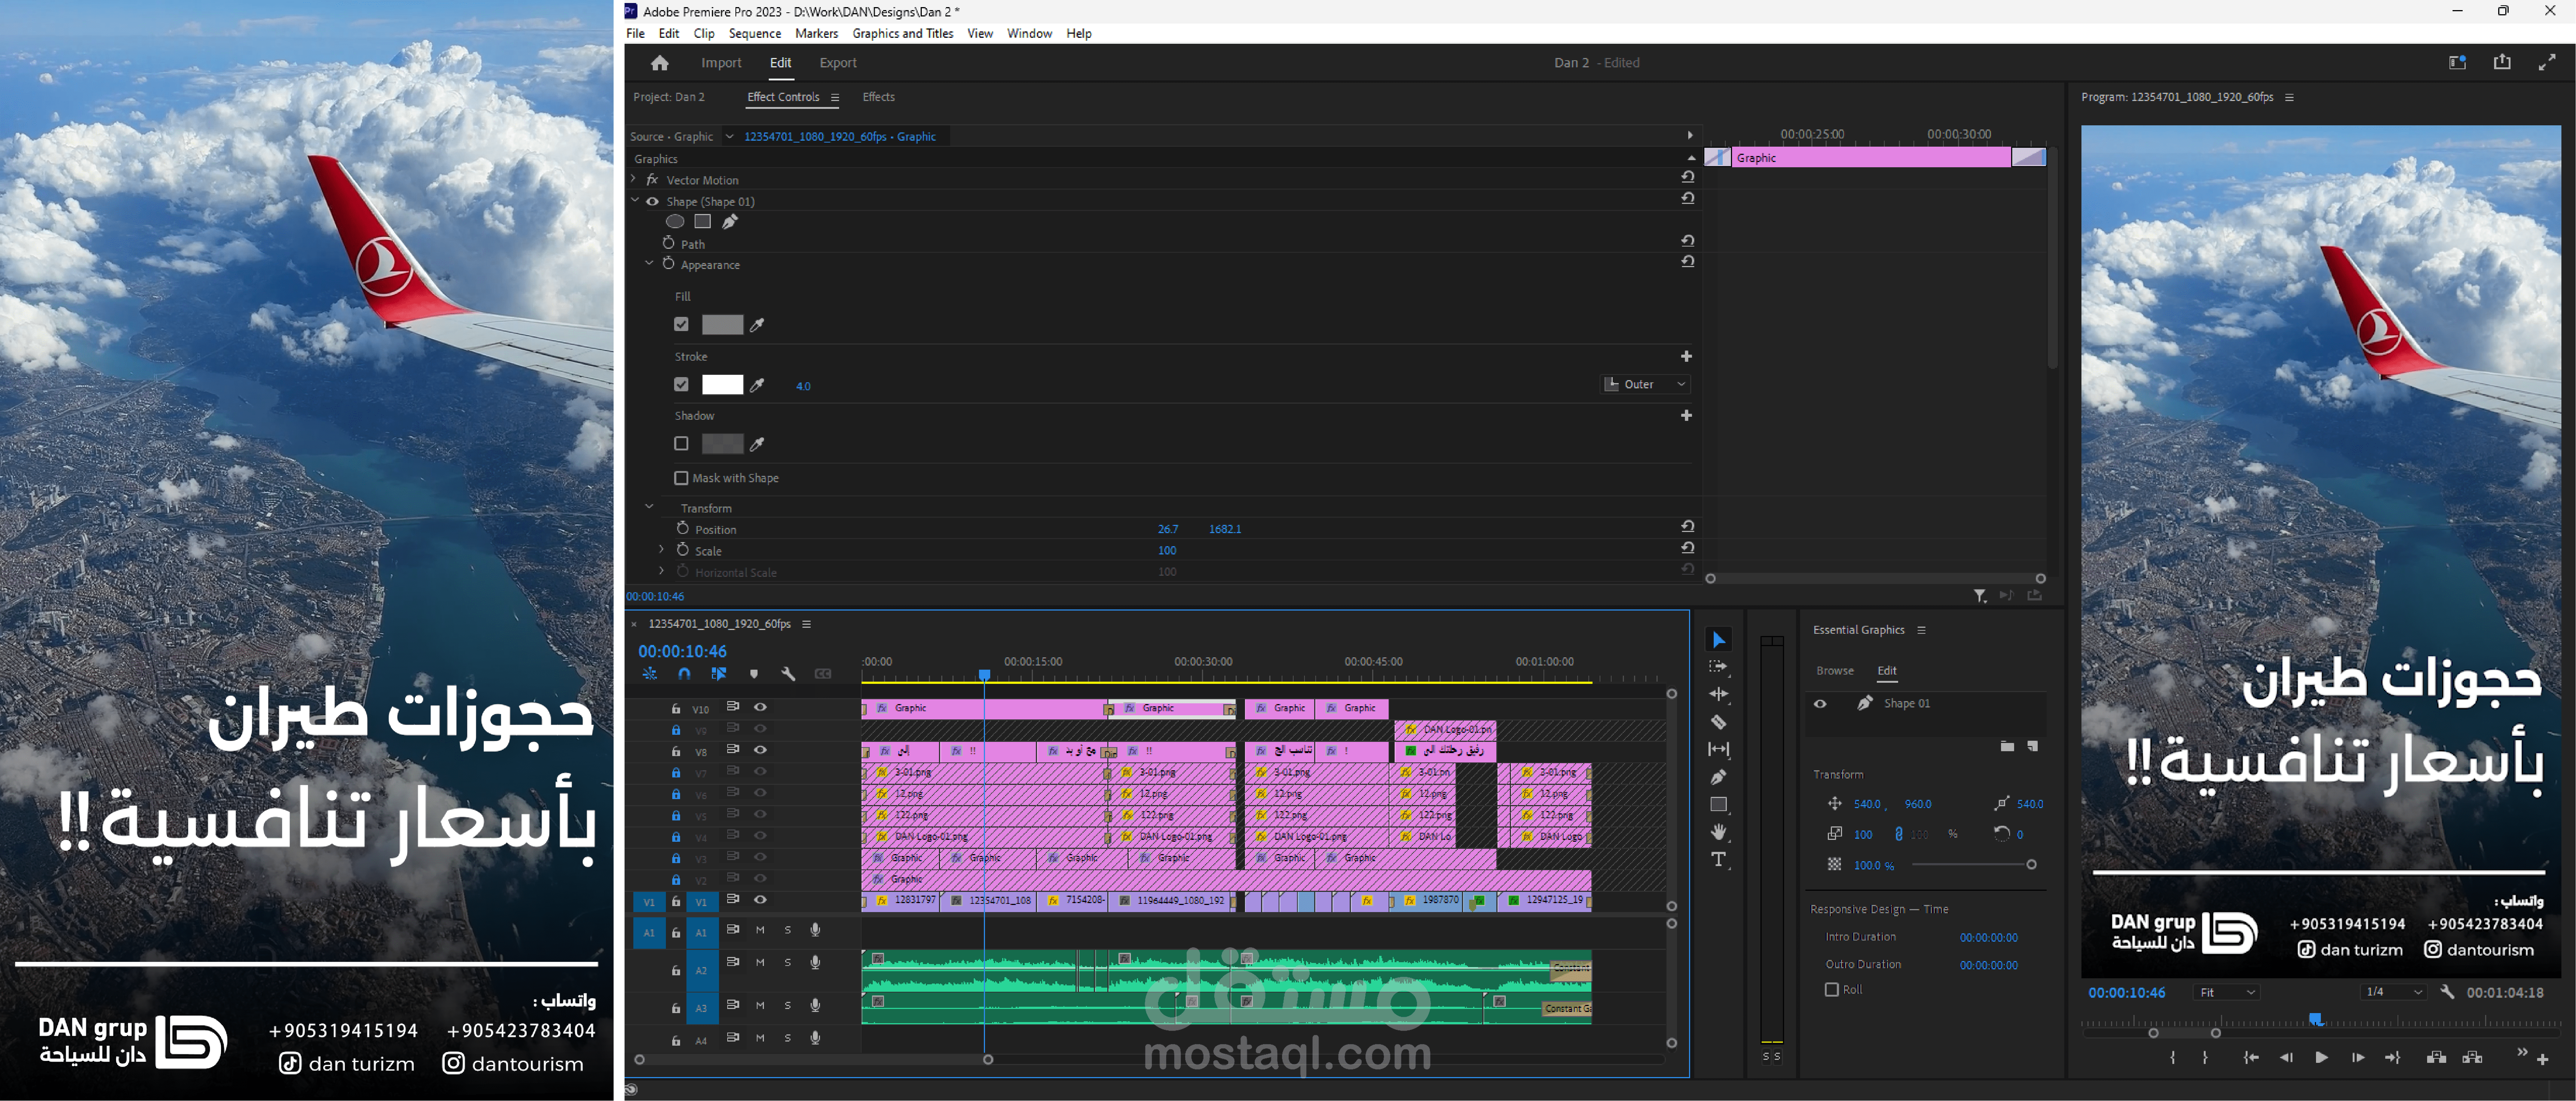Expand the Vector Motion effect

[x=633, y=179]
